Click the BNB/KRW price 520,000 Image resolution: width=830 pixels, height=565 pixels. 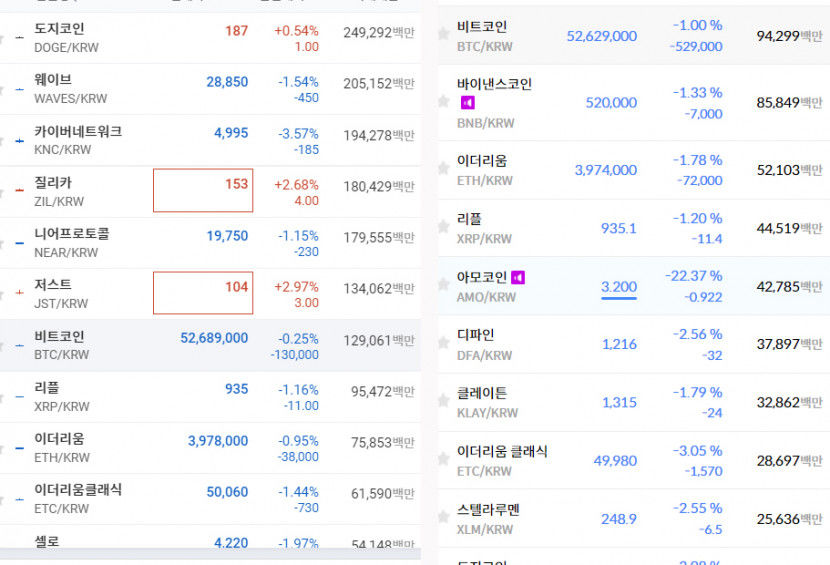611,103
